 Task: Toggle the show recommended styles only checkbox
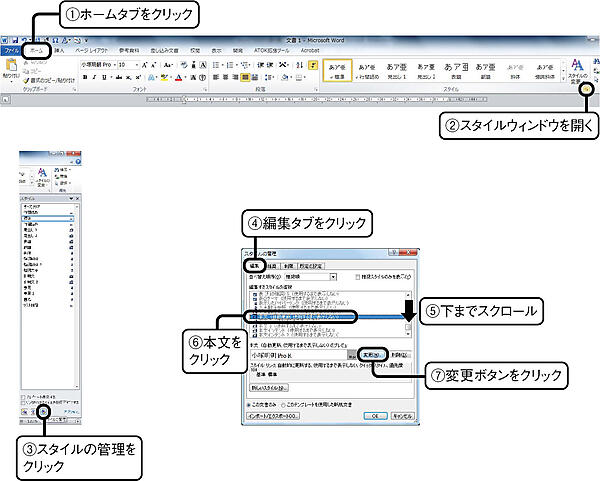(x=356, y=276)
